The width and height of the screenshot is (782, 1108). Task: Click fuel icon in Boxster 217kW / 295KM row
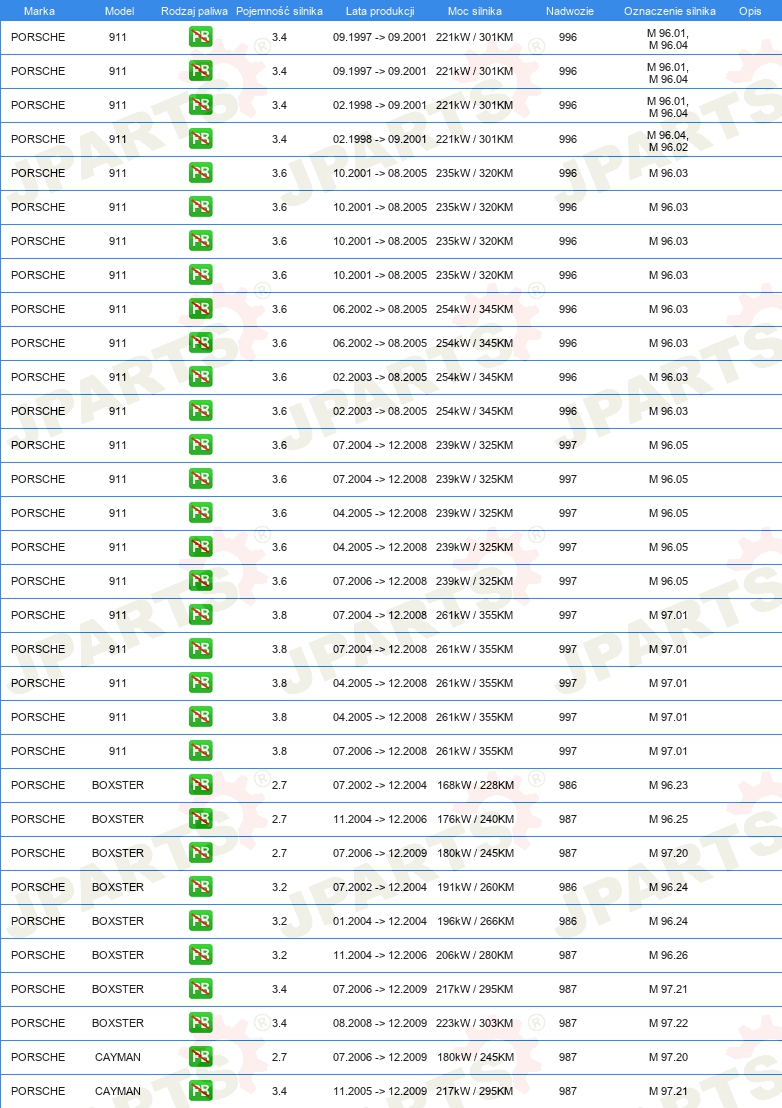tap(201, 989)
